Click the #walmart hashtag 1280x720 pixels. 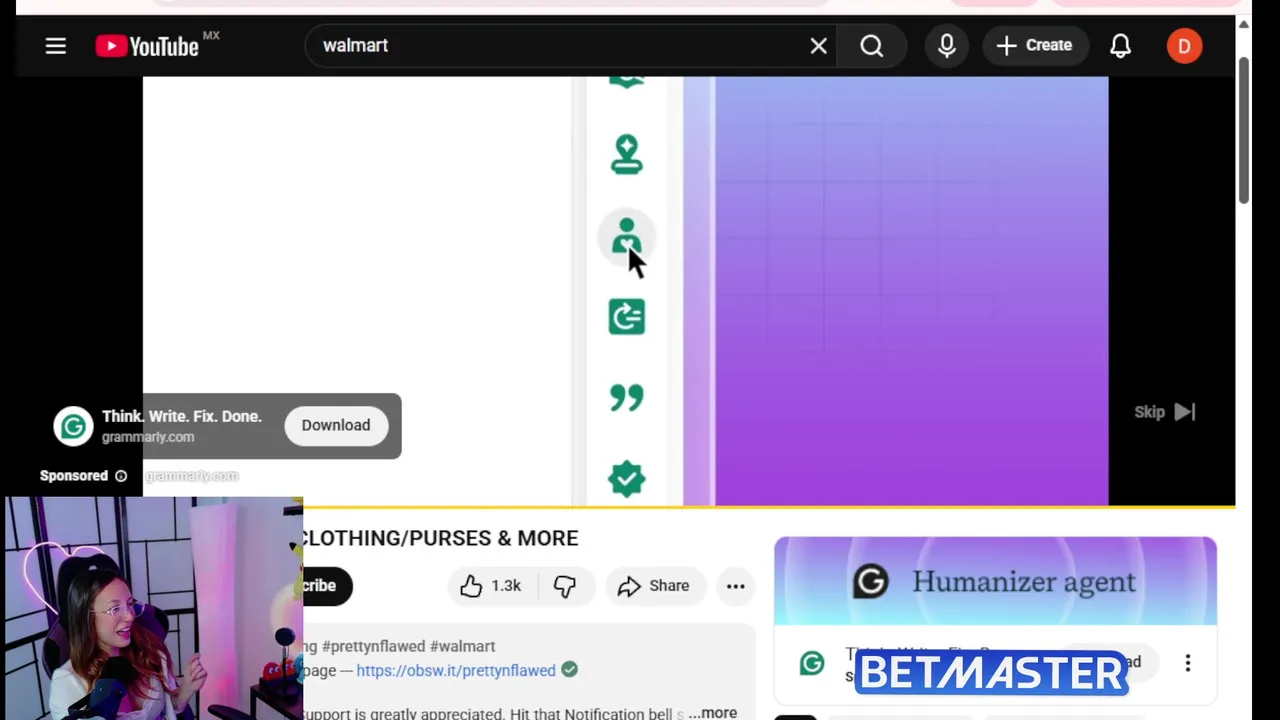pyautogui.click(x=462, y=646)
